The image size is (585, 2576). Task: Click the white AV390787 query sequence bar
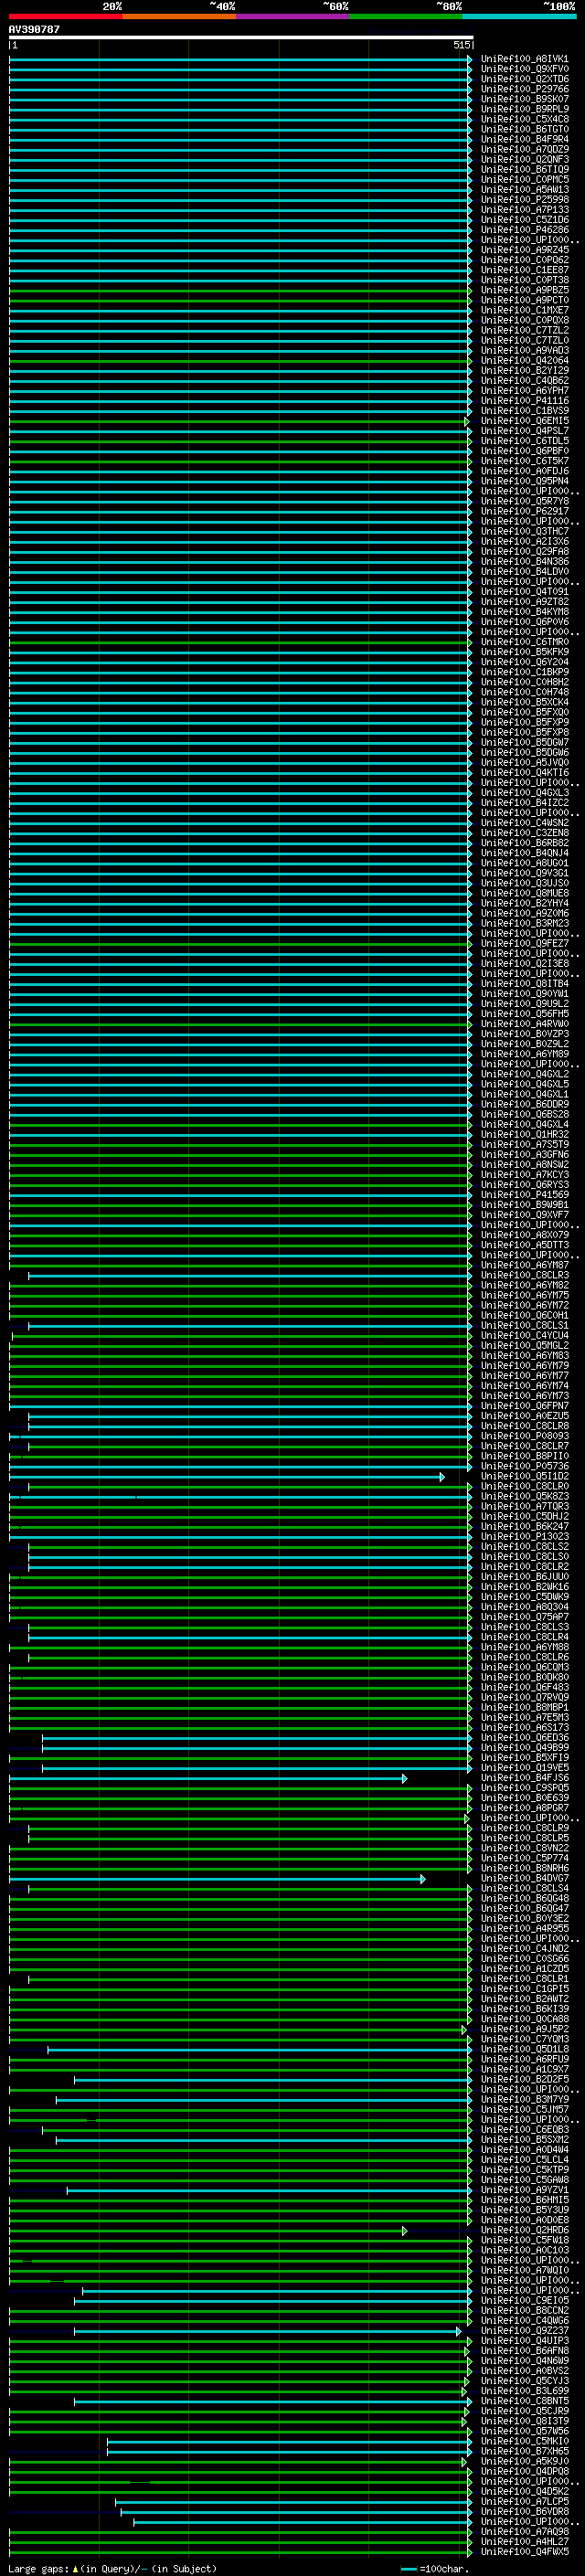[240, 37]
